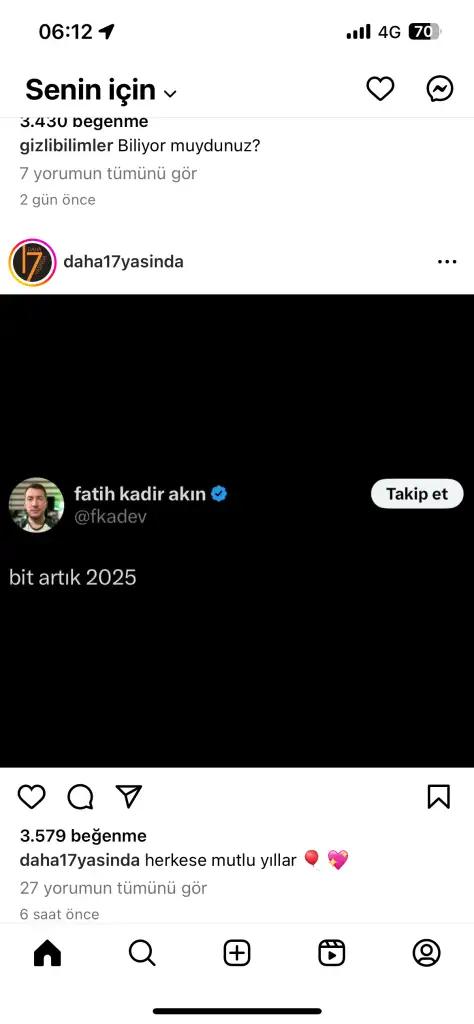Open daha17yasinda profile from post header
This screenshot has height=1024, width=474.
[123, 262]
